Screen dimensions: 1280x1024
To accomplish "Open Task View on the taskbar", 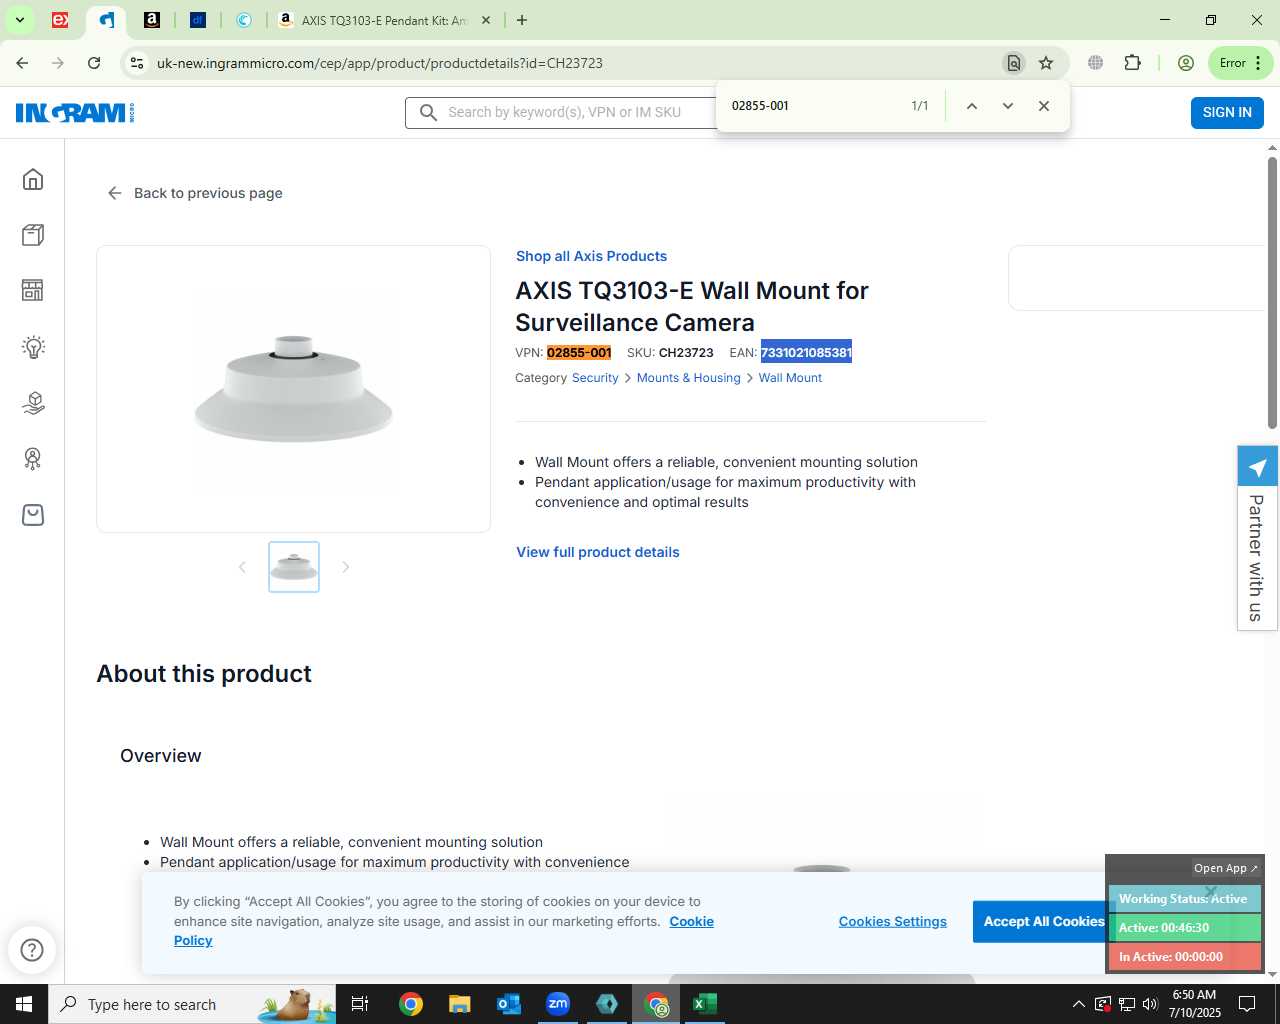I will (360, 1004).
